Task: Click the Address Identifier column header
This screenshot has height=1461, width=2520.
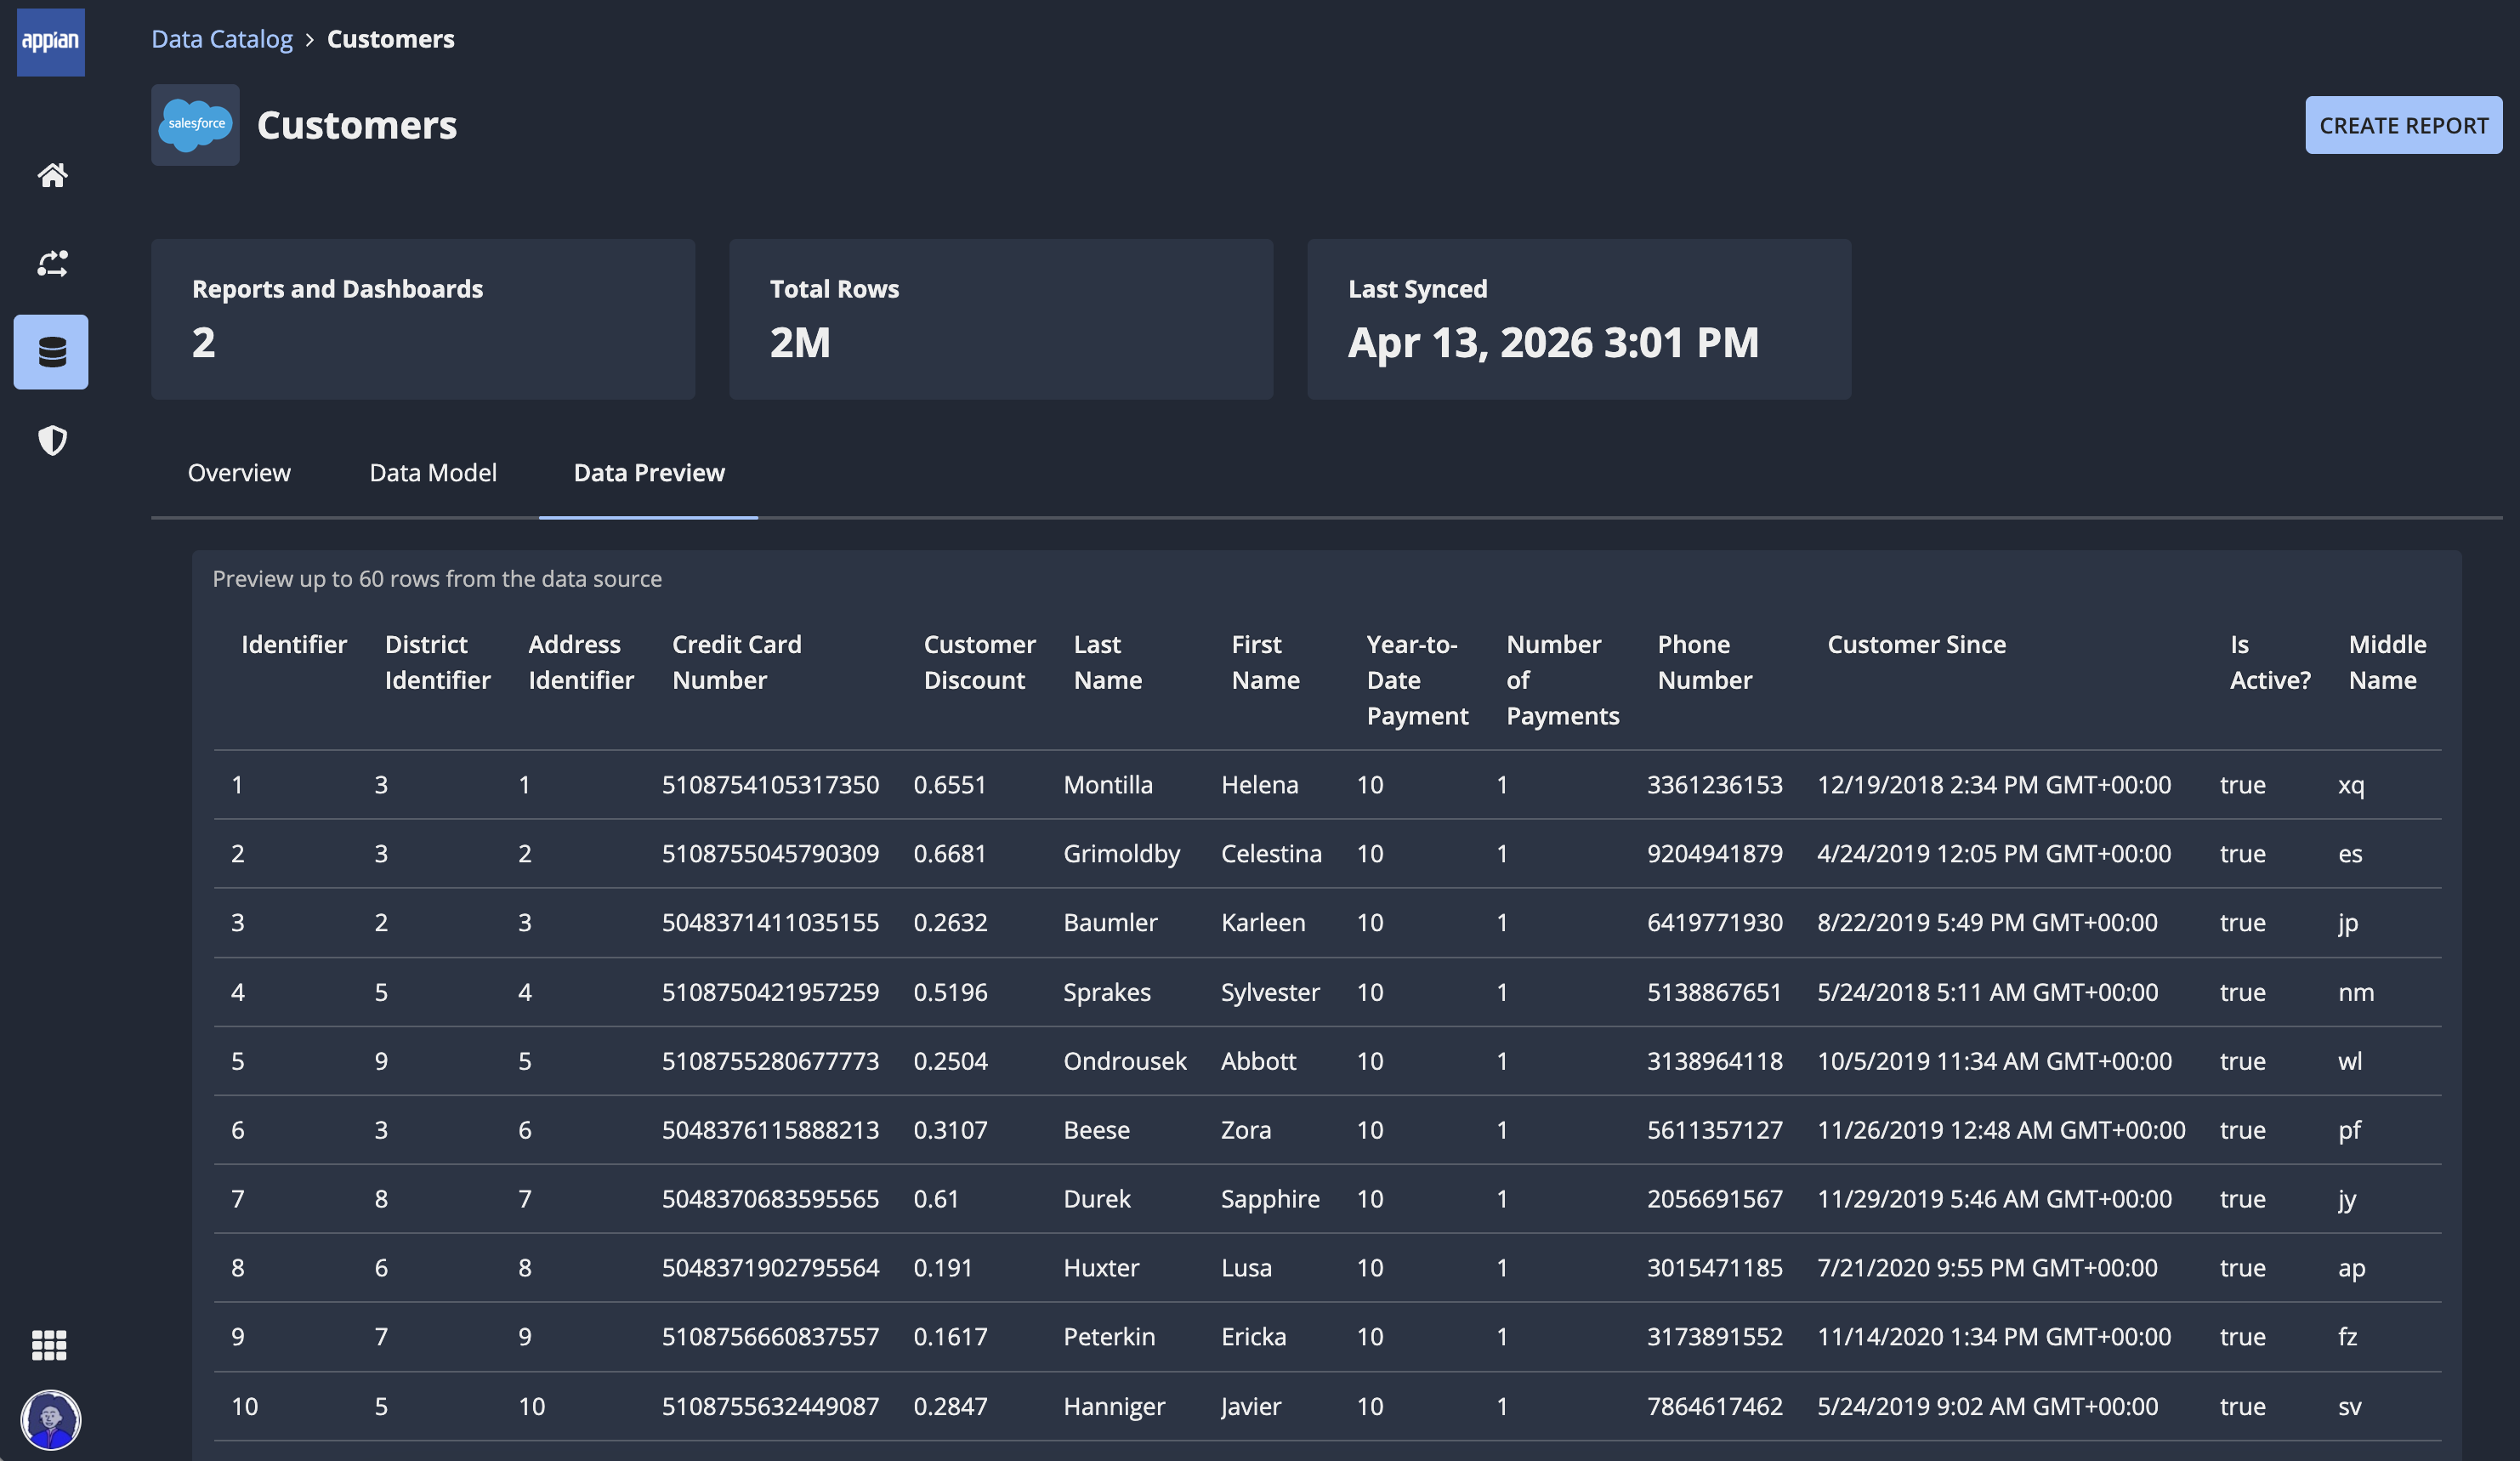Action: [x=581, y=662]
